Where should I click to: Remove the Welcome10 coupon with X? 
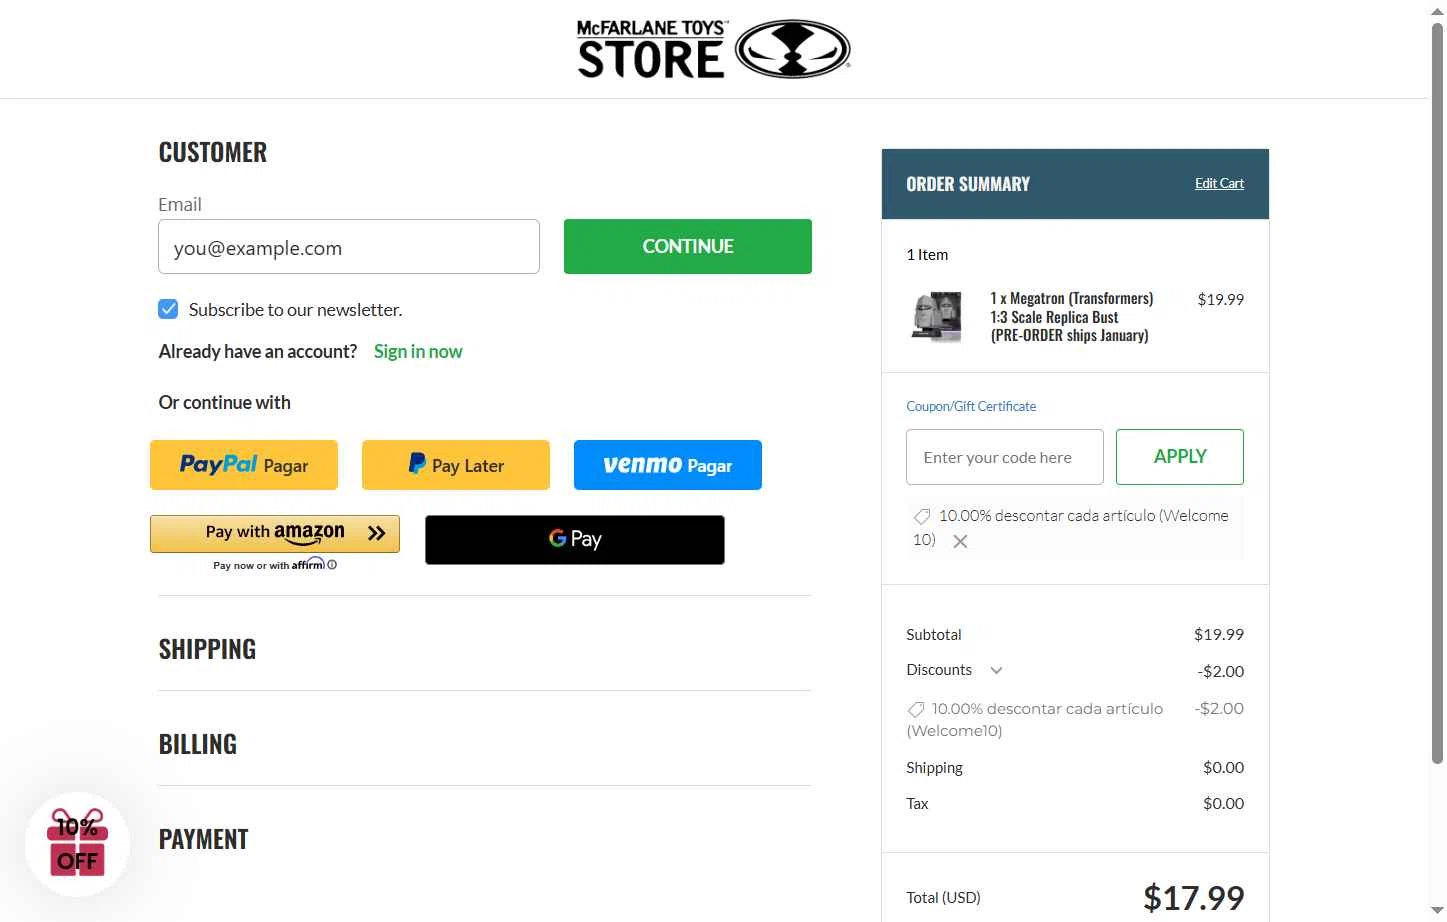(x=960, y=541)
